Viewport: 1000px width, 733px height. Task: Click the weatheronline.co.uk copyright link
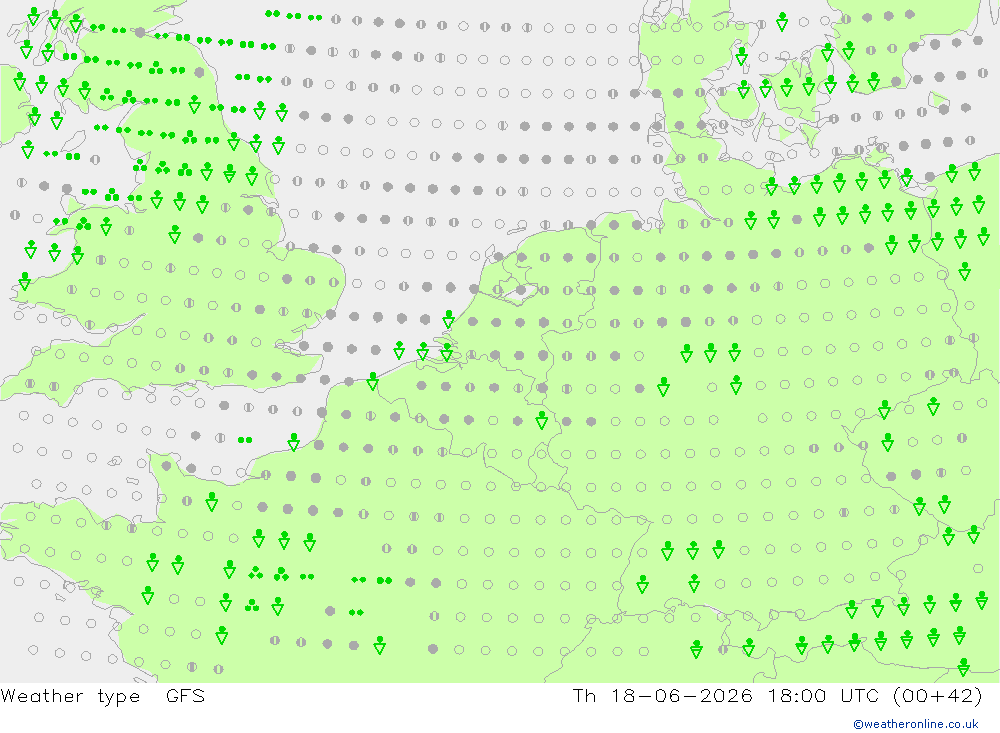[916, 724]
